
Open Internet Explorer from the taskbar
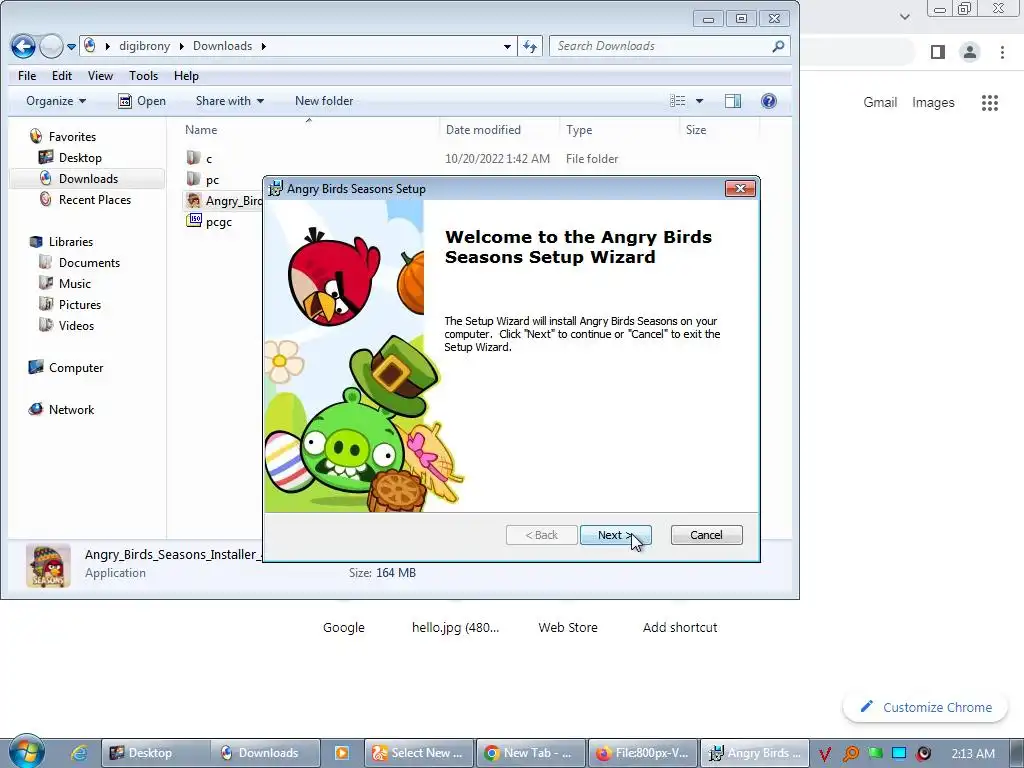[x=79, y=753]
